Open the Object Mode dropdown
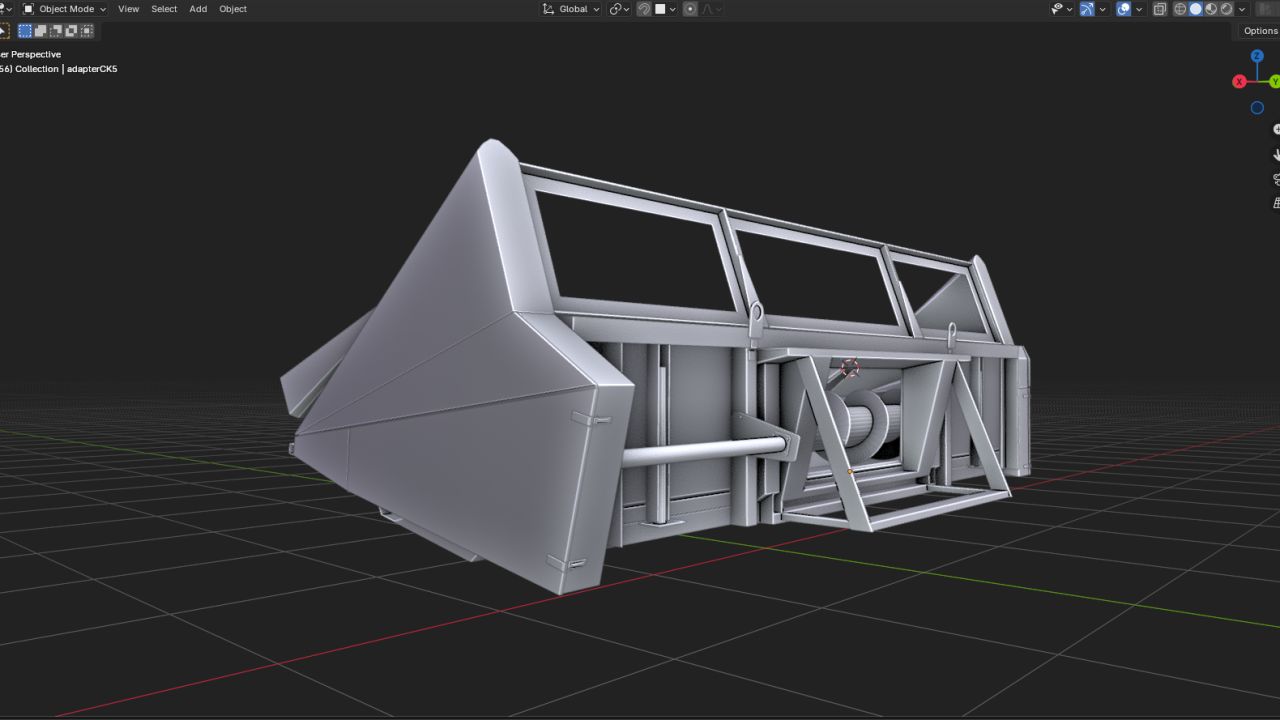 65,9
